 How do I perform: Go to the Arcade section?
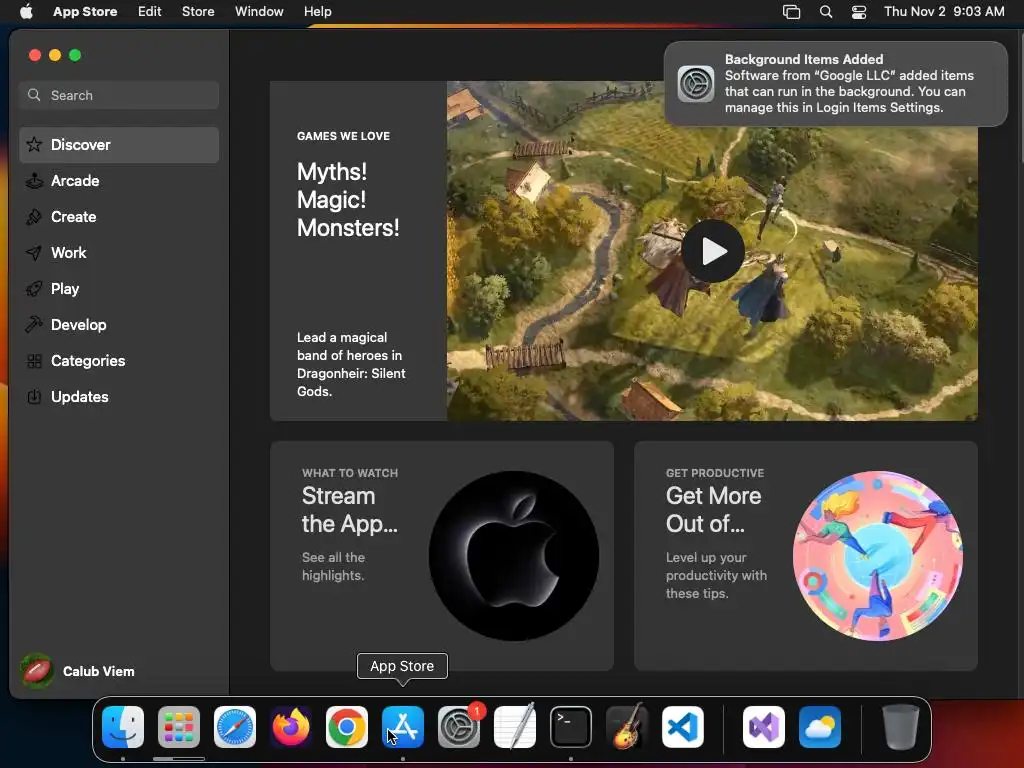(x=119, y=181)
